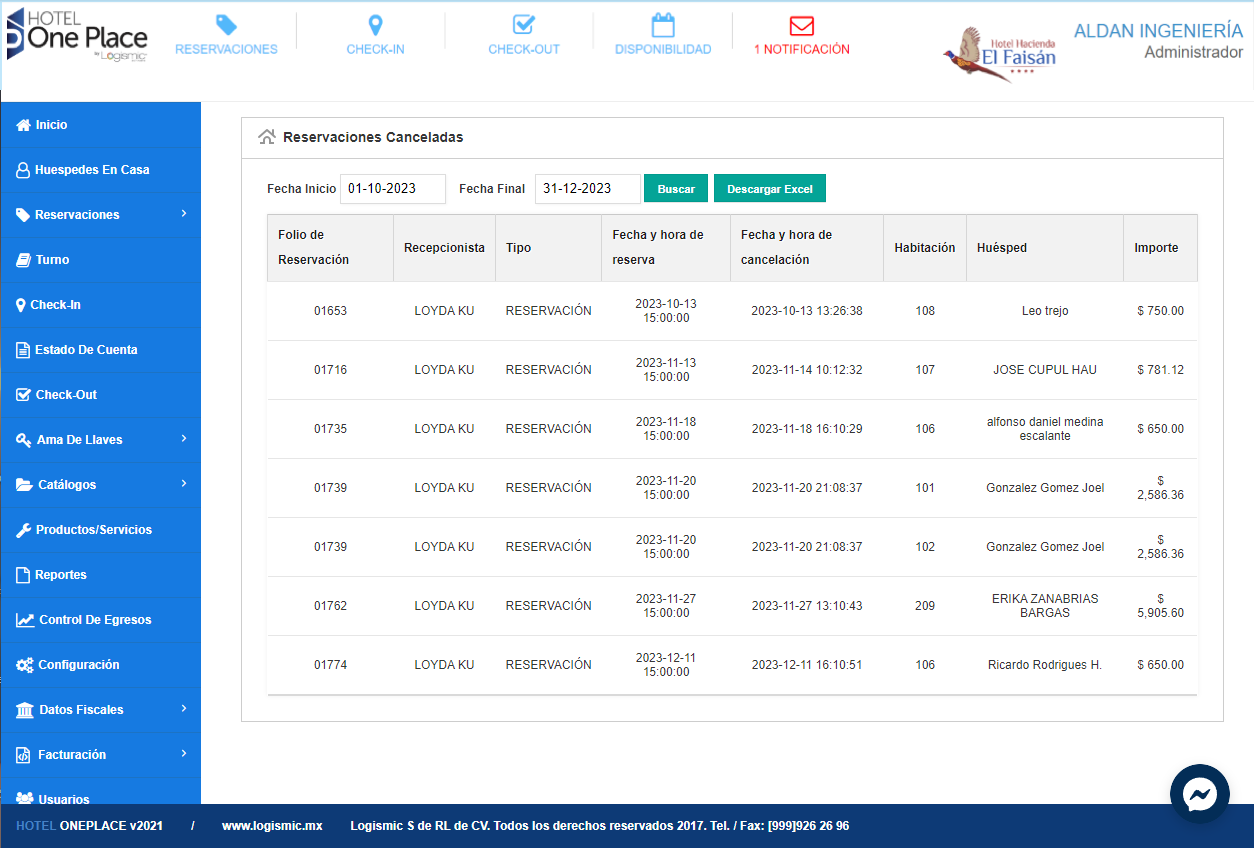The image size is (1254, 848).
Task: Open Check-Out checkmark icon in top navigation
Action: (523, 26)
